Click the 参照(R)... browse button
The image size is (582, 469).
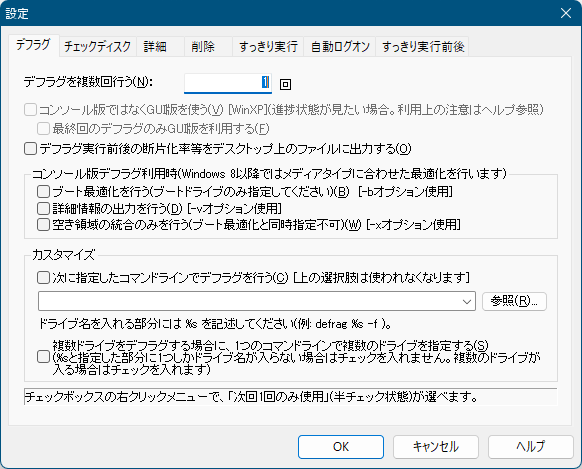[514, 301]
